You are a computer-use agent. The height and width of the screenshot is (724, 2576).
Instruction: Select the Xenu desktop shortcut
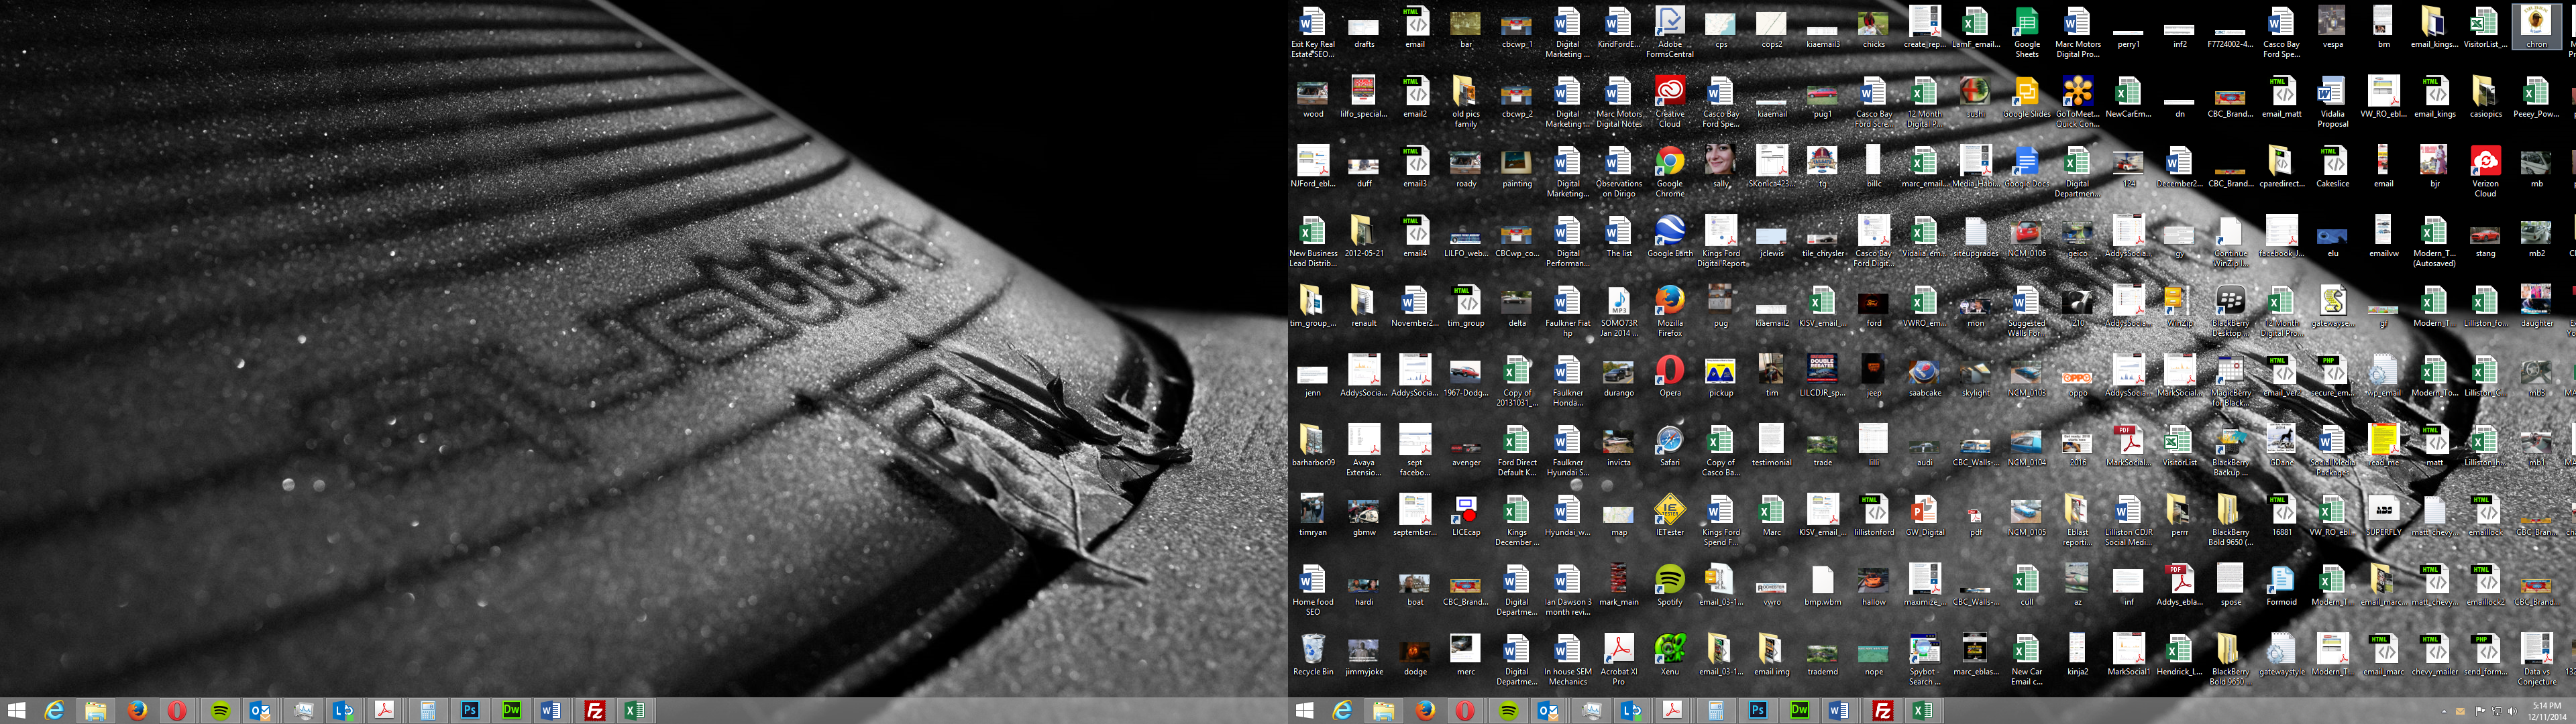(1669, 655)
